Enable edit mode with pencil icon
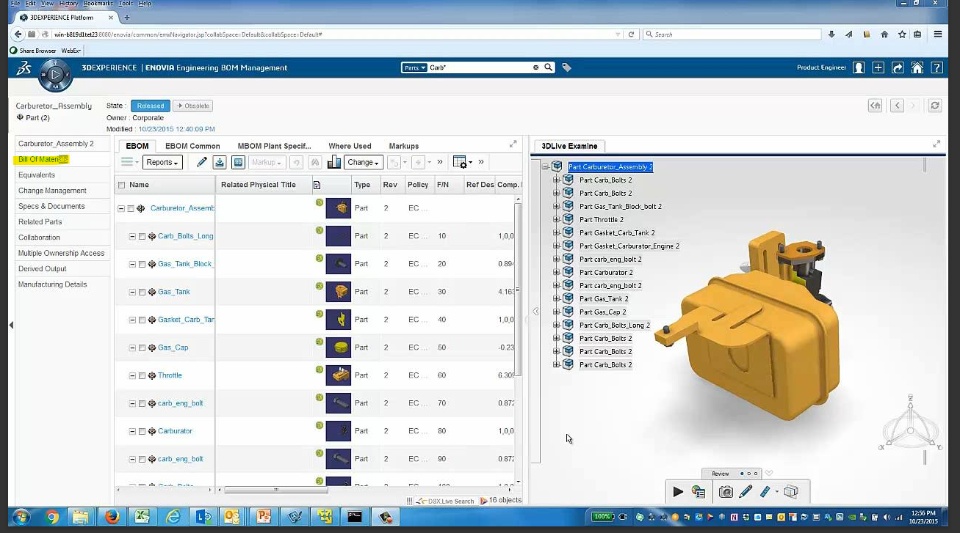Screen dimensions: 960x533 201,162
